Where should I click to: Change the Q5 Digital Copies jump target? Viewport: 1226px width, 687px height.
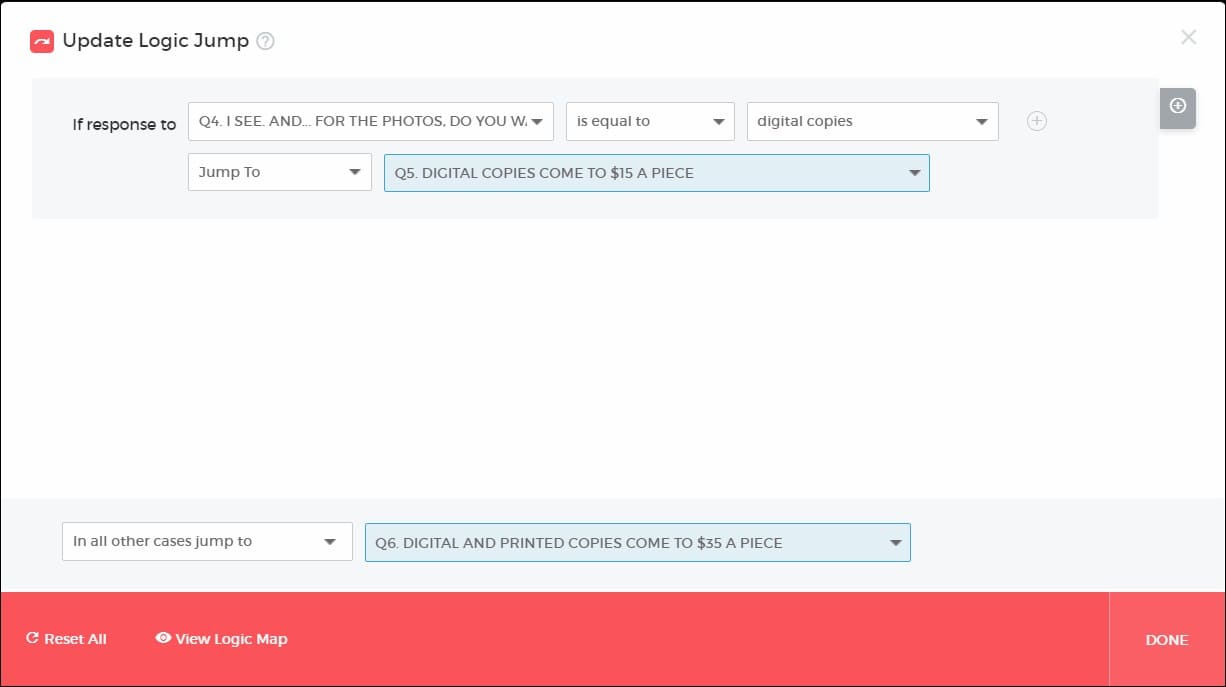656,173
